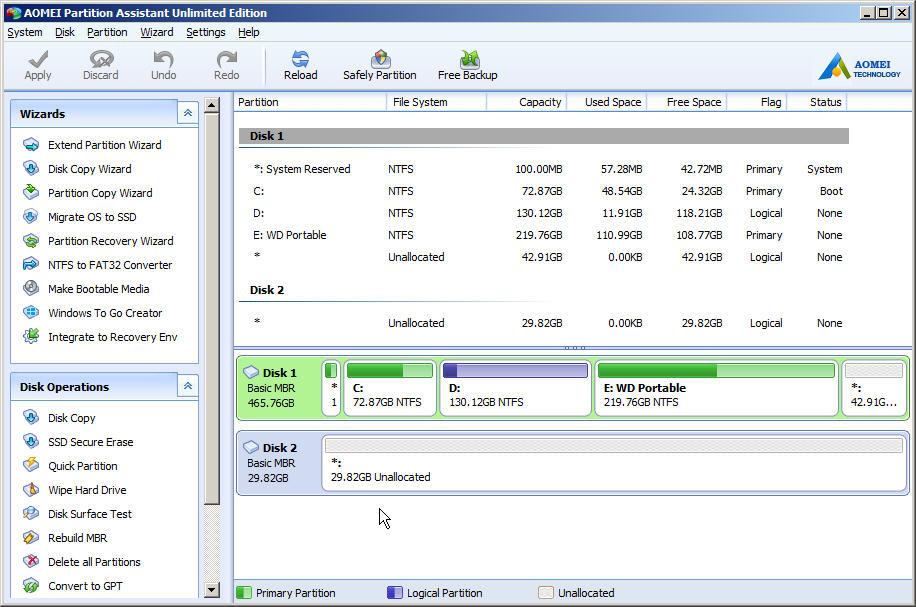Select the C: row in partition list
Image resolution: width=916 pixels, height=607 pixels.
point(543,191)
